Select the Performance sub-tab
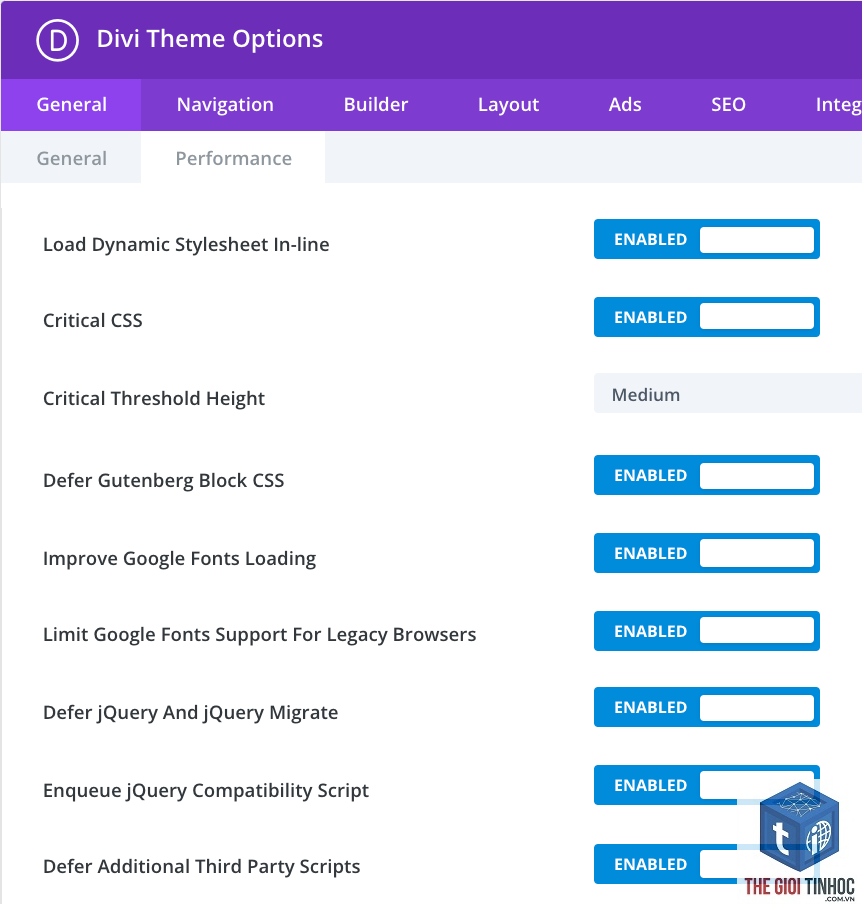The image size is (862, 904). (x=233, y=158)
